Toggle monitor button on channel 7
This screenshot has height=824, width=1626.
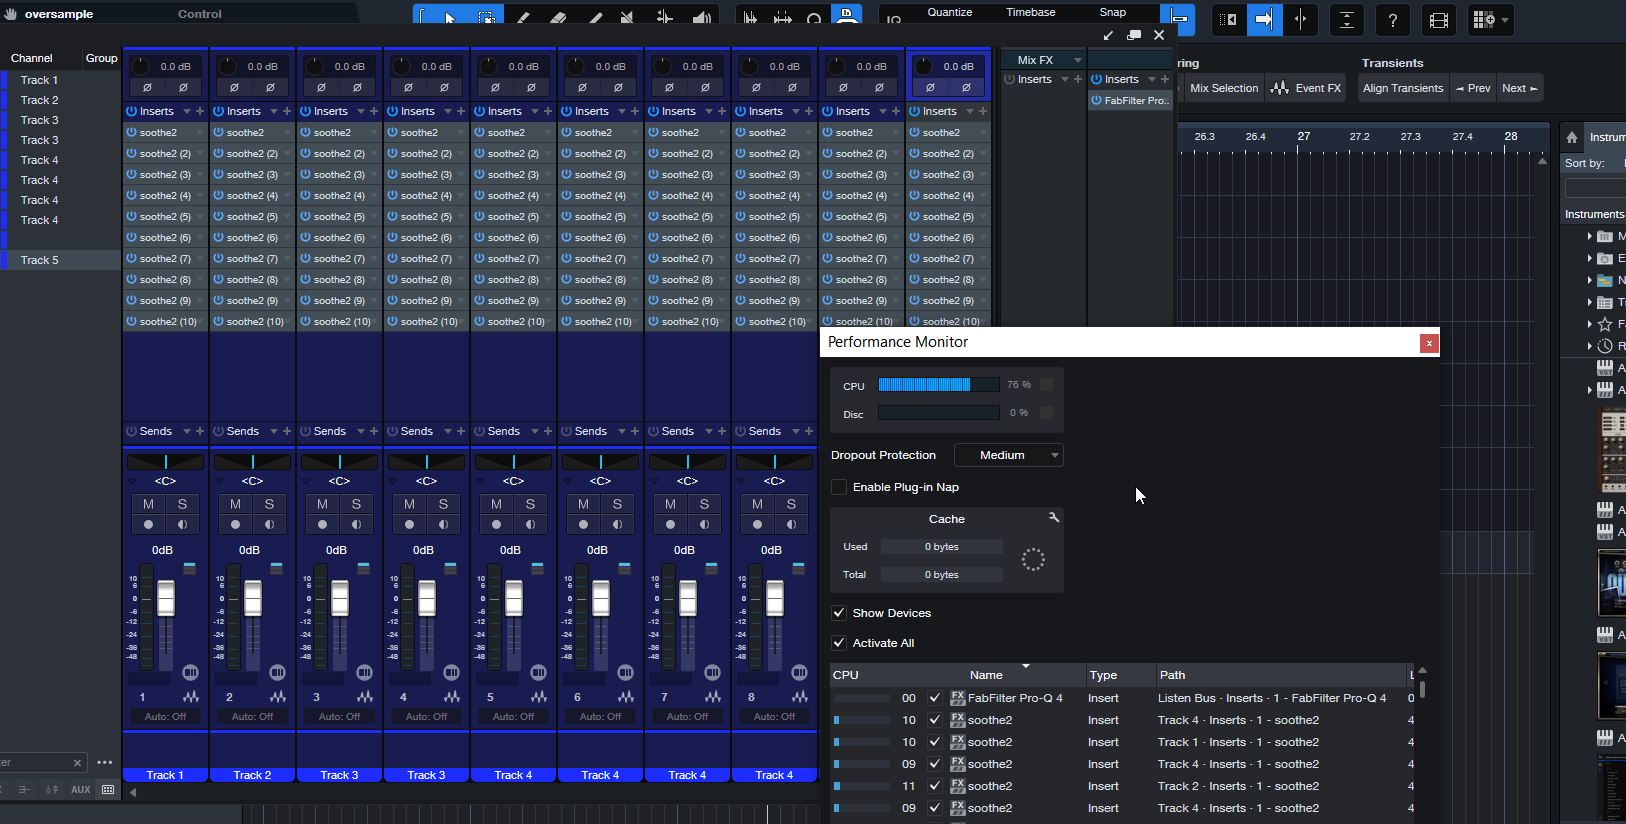point(705,525)
